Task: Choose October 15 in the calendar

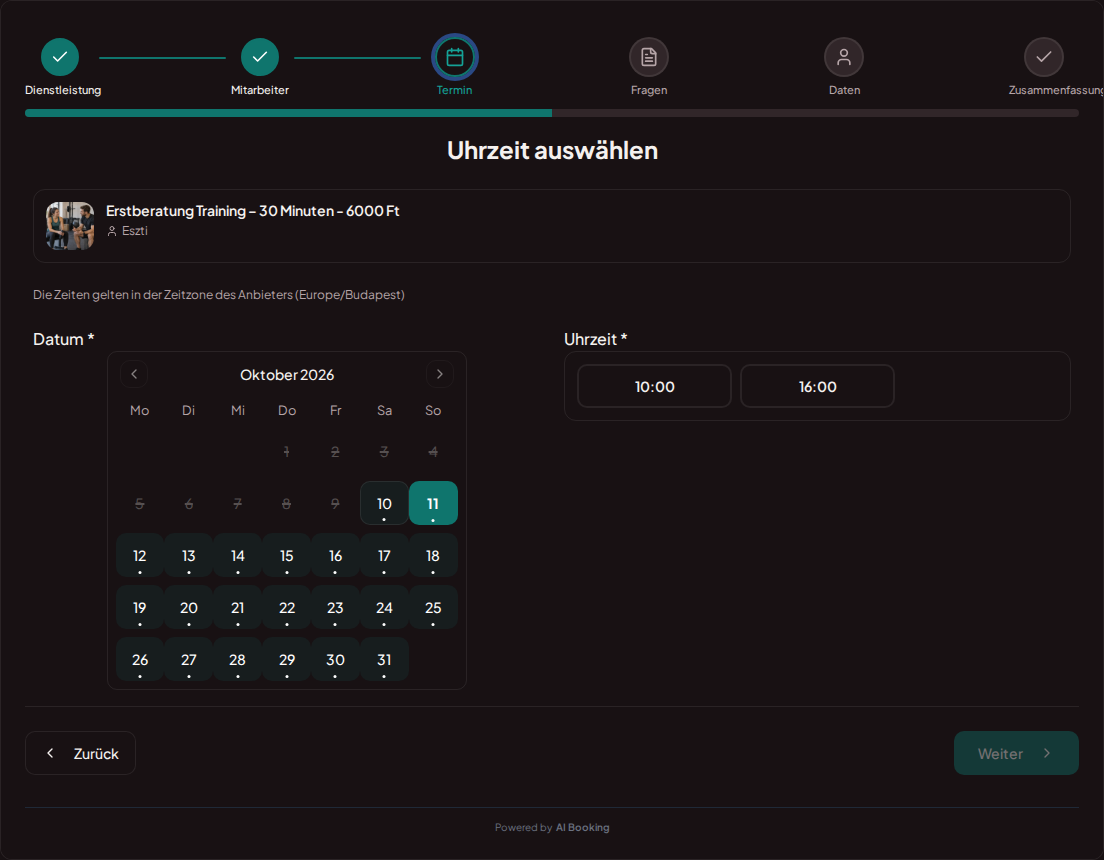Action: point(287,555)
